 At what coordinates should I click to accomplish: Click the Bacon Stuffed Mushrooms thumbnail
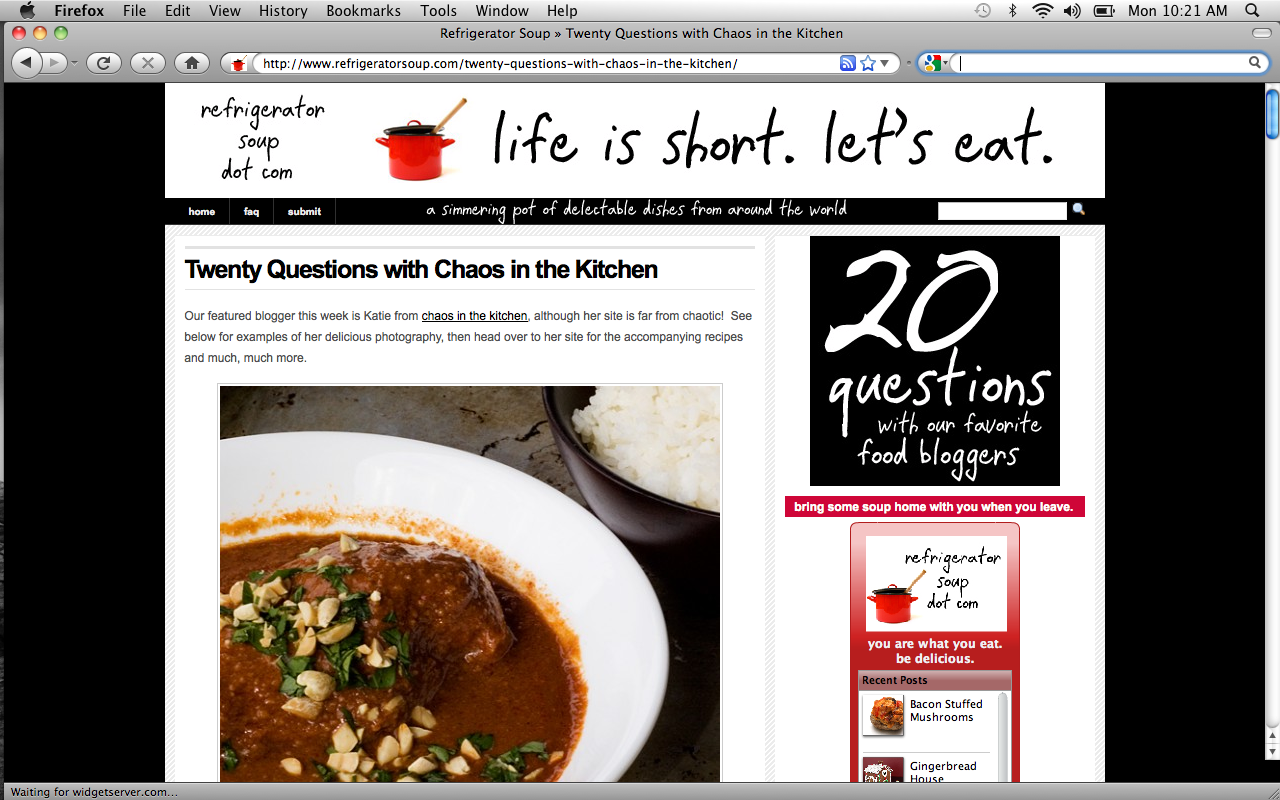coord(883,715)
